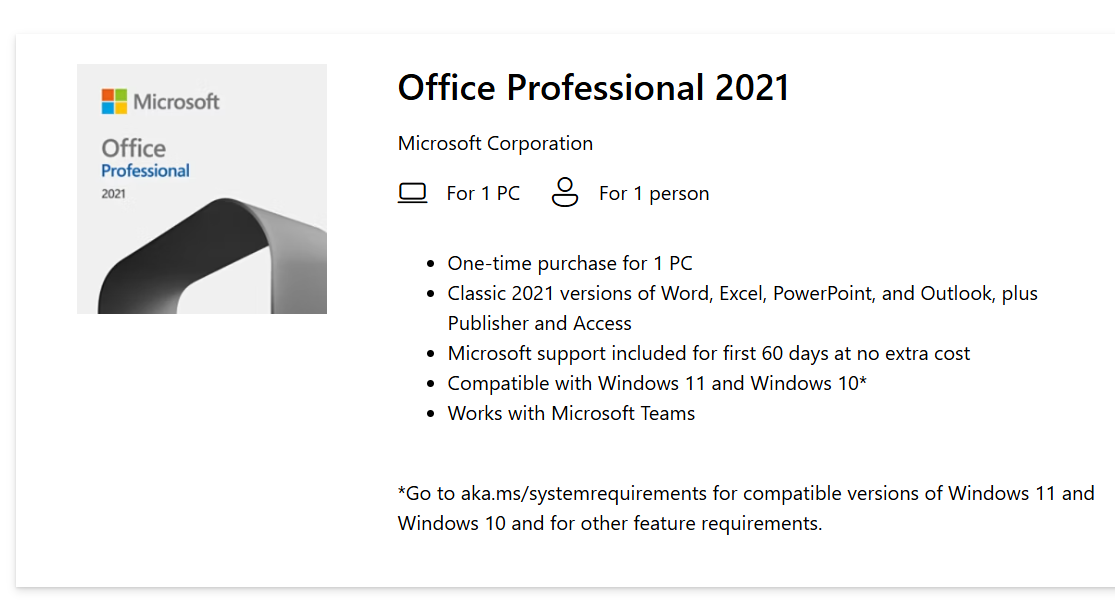This screenshot has height=604, width=1115.
Task: Click the 'For 1 PC' label
Action: tap(483, 194)
